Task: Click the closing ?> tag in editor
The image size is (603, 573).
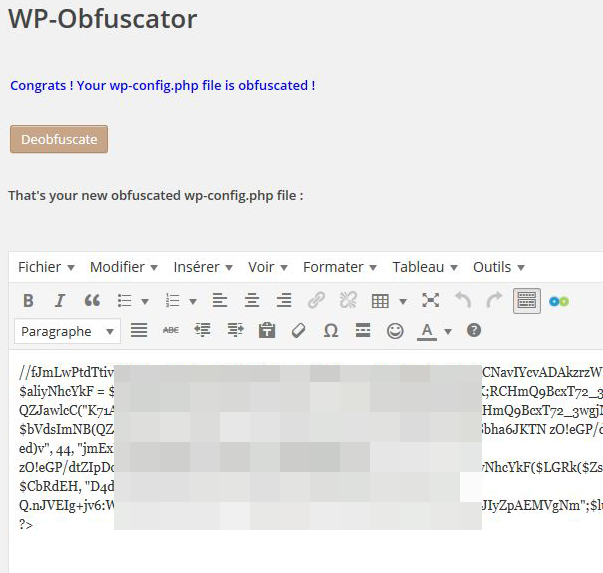Action: click(x=26, y=524)
